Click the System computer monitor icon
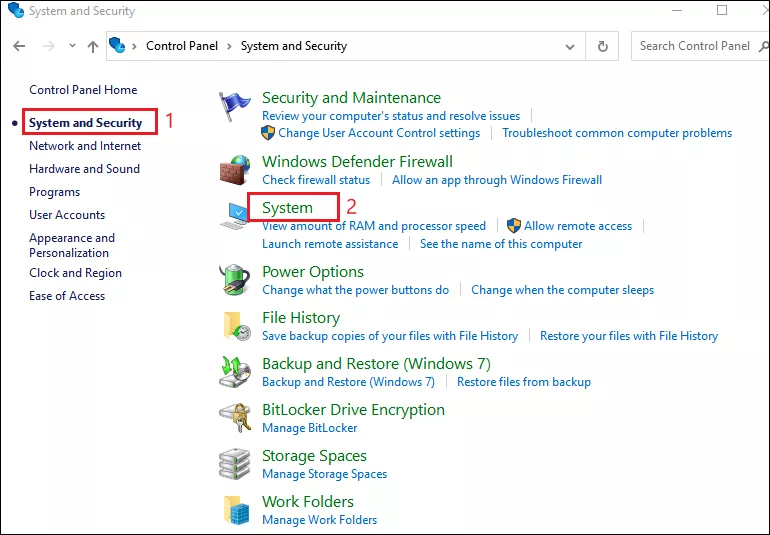 point(234,216)
